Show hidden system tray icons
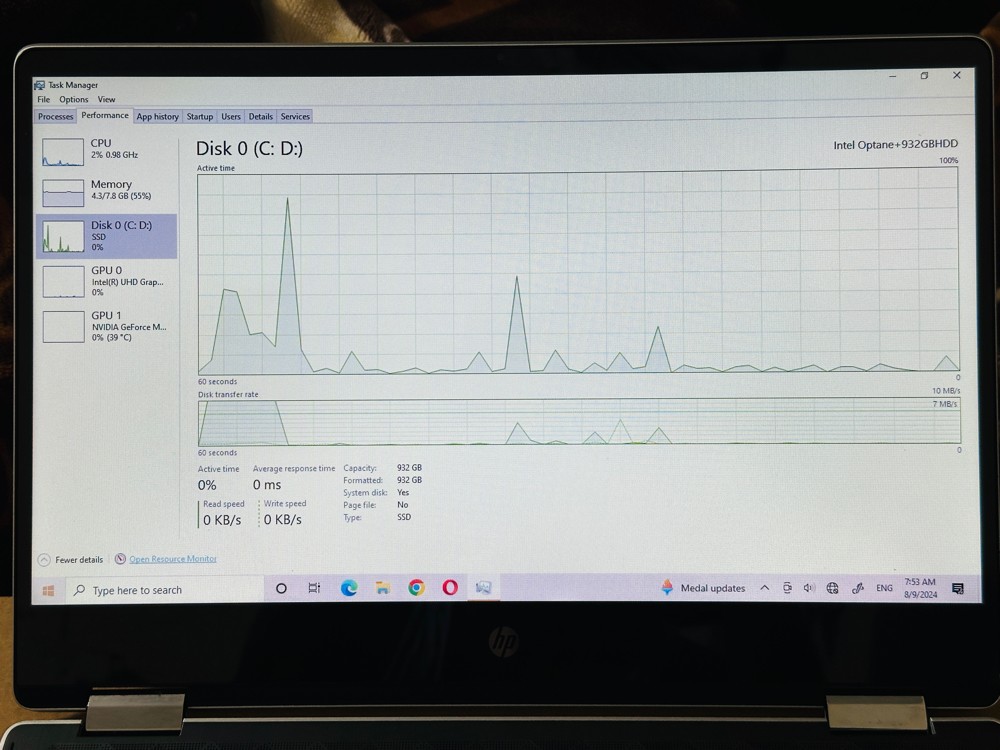Image resolution: width=1000 pixels, height=750 pixels. point(765,588)
